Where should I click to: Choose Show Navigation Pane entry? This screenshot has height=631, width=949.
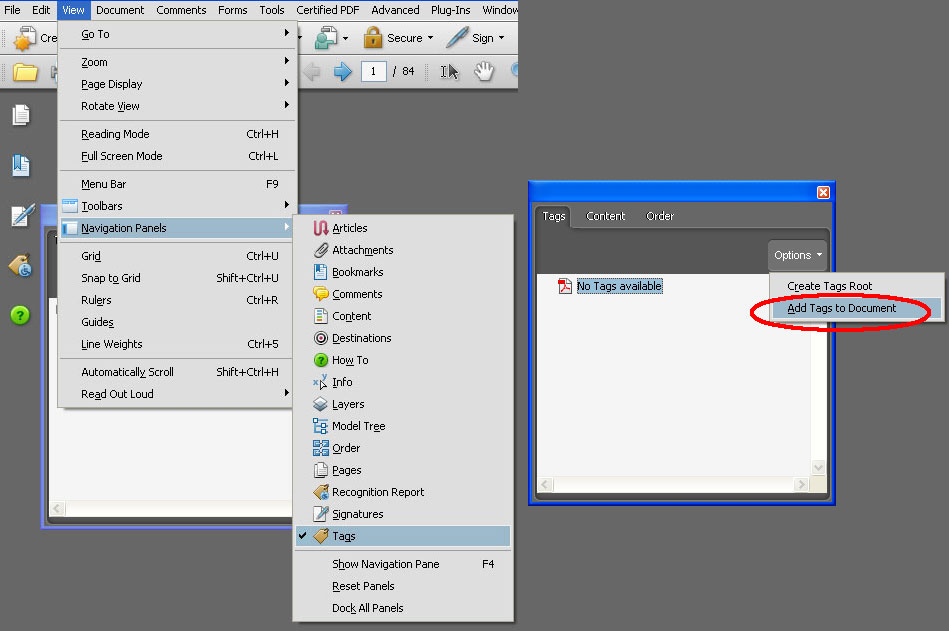click(402, 564)
